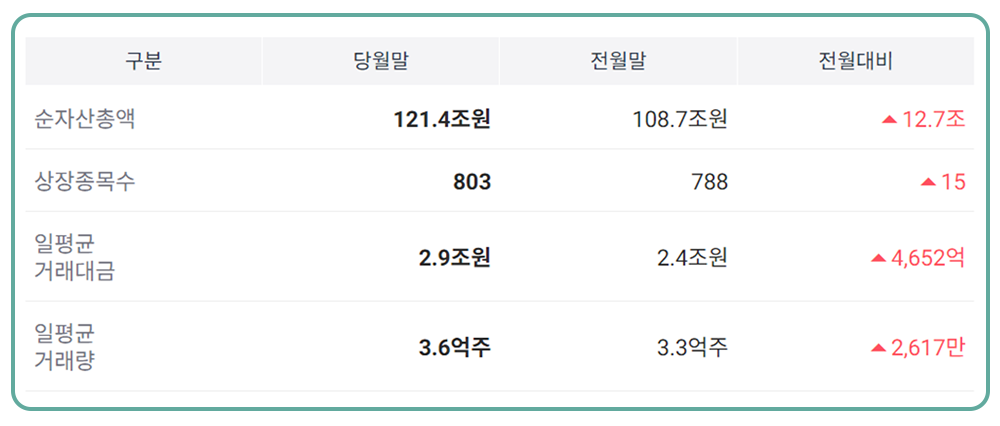Image resolution: width=1000 pixels, height=426 pixels.
Task: Select the bold 2.9조원 value
Action: (x=455, y=258)
